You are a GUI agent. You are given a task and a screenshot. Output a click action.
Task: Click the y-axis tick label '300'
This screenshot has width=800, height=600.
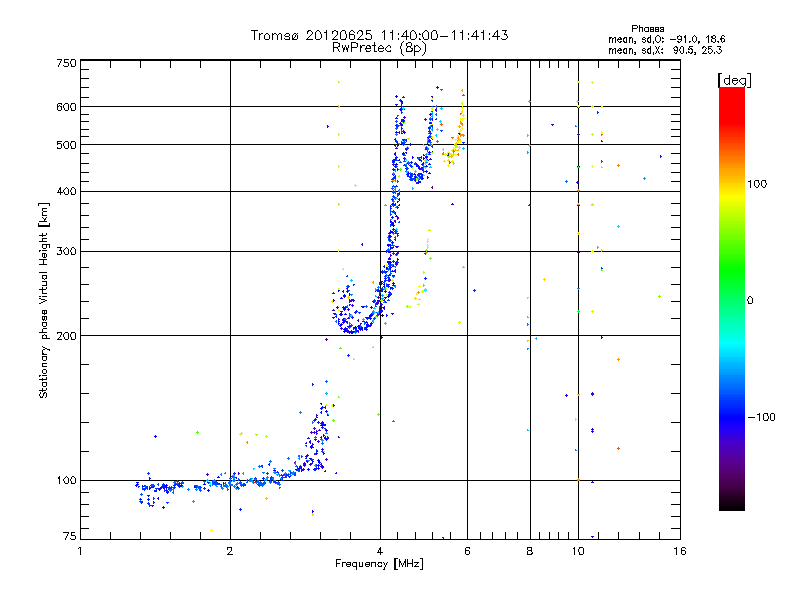(x=66, y=252)
